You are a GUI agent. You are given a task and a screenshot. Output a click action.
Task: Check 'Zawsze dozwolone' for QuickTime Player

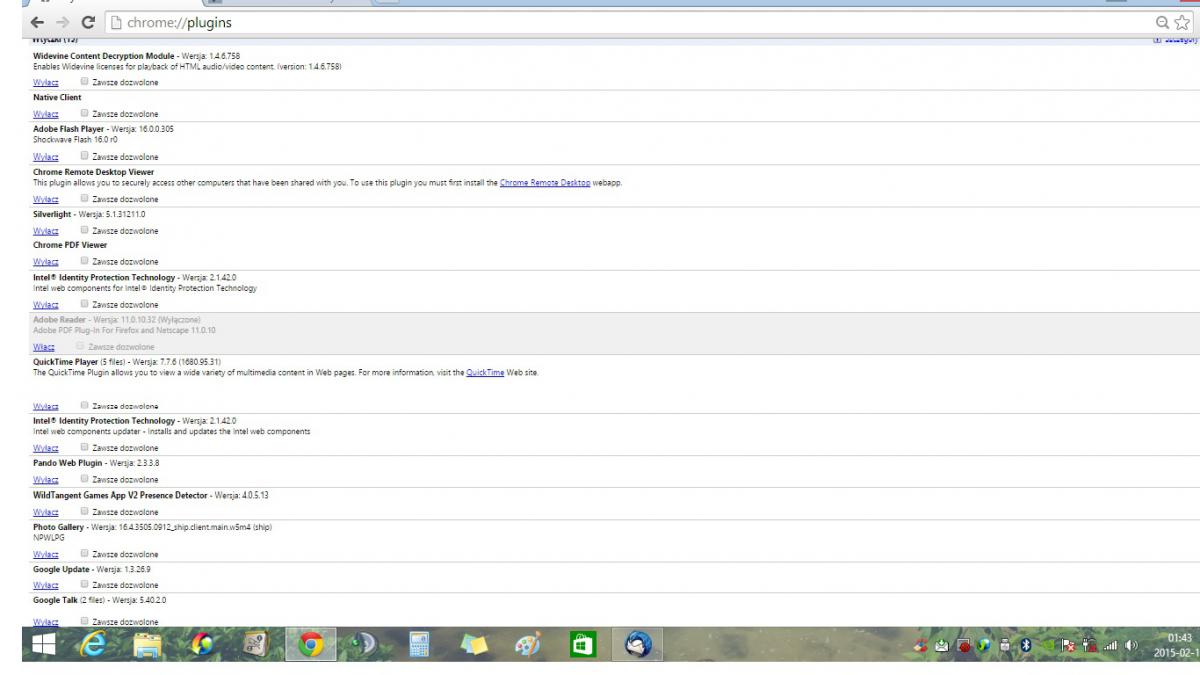coord(85,406)
